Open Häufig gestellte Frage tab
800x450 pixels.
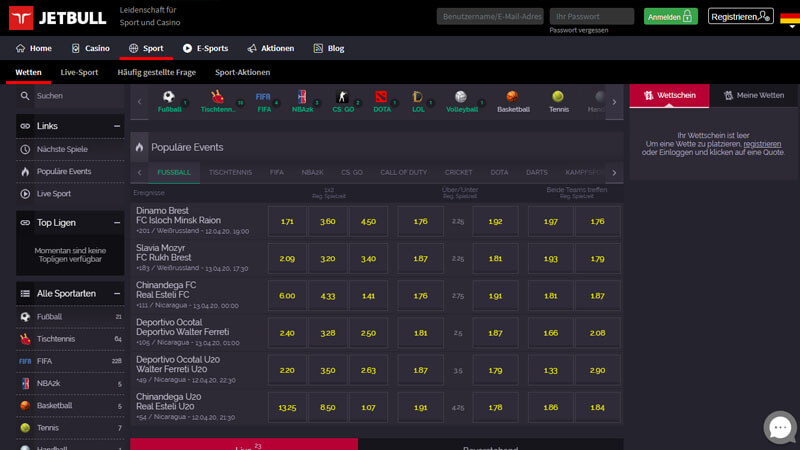[157, 72]
